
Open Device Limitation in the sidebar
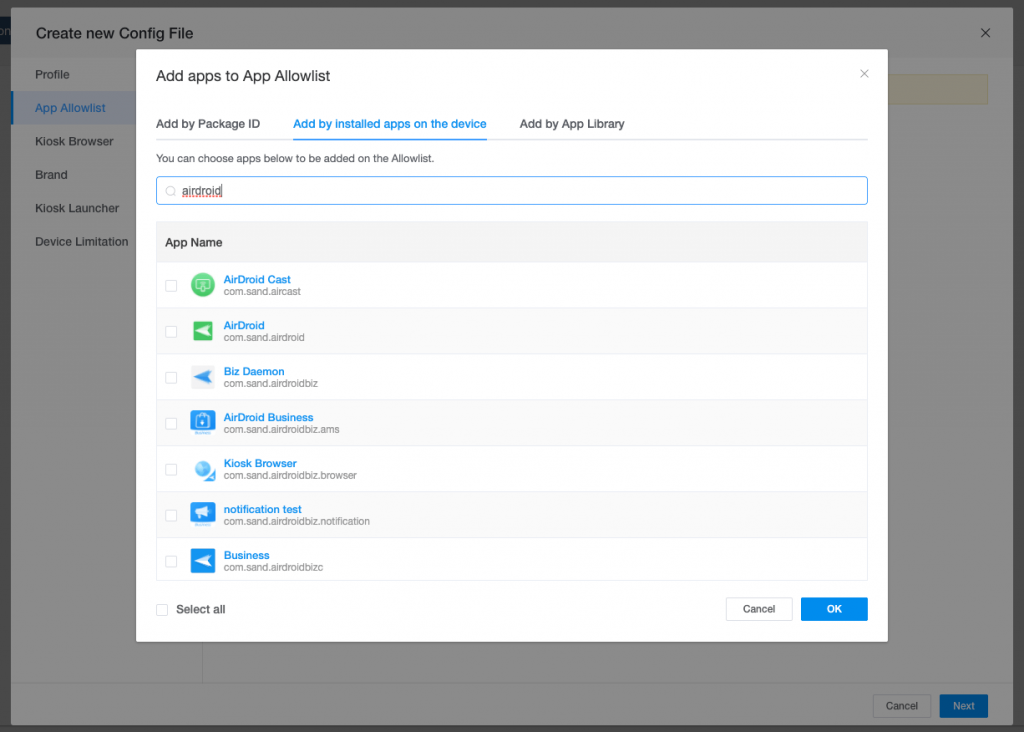coord(82,241)
